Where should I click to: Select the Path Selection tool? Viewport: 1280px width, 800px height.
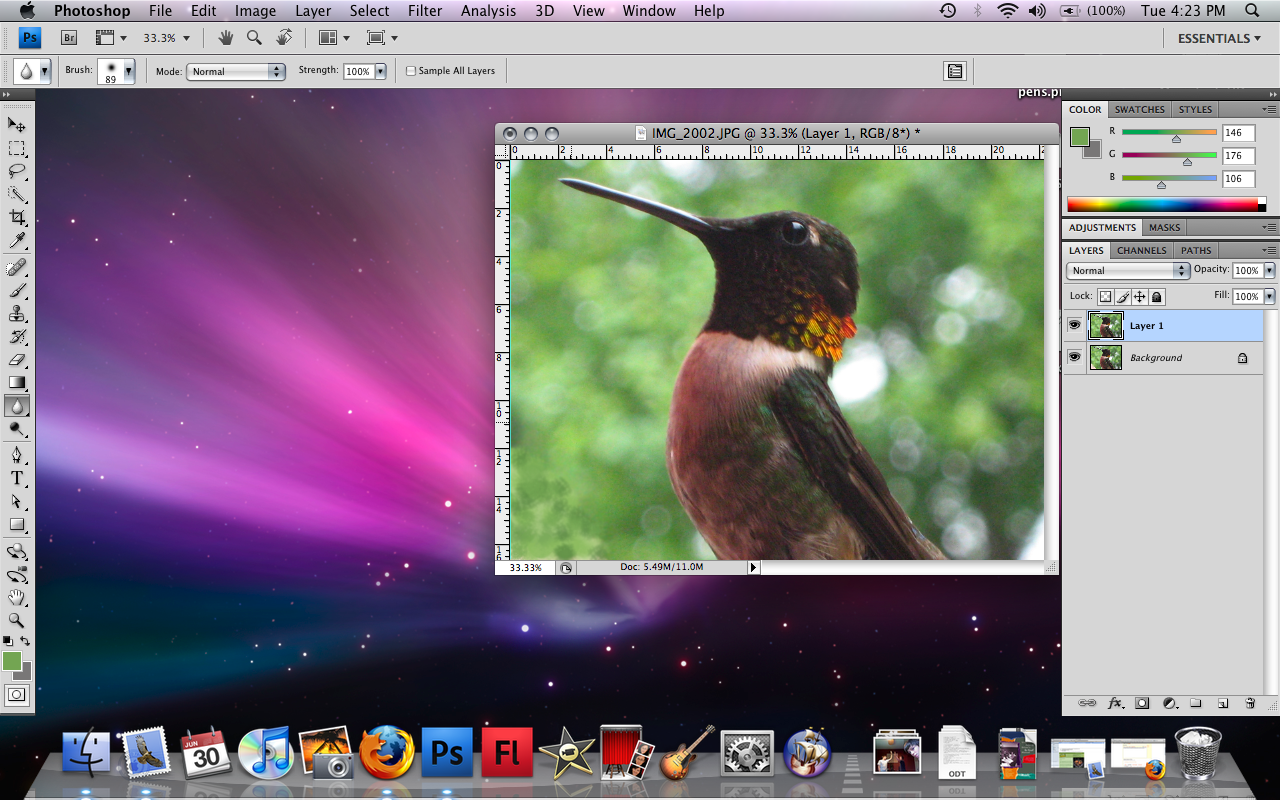click(x=17, y=501)
